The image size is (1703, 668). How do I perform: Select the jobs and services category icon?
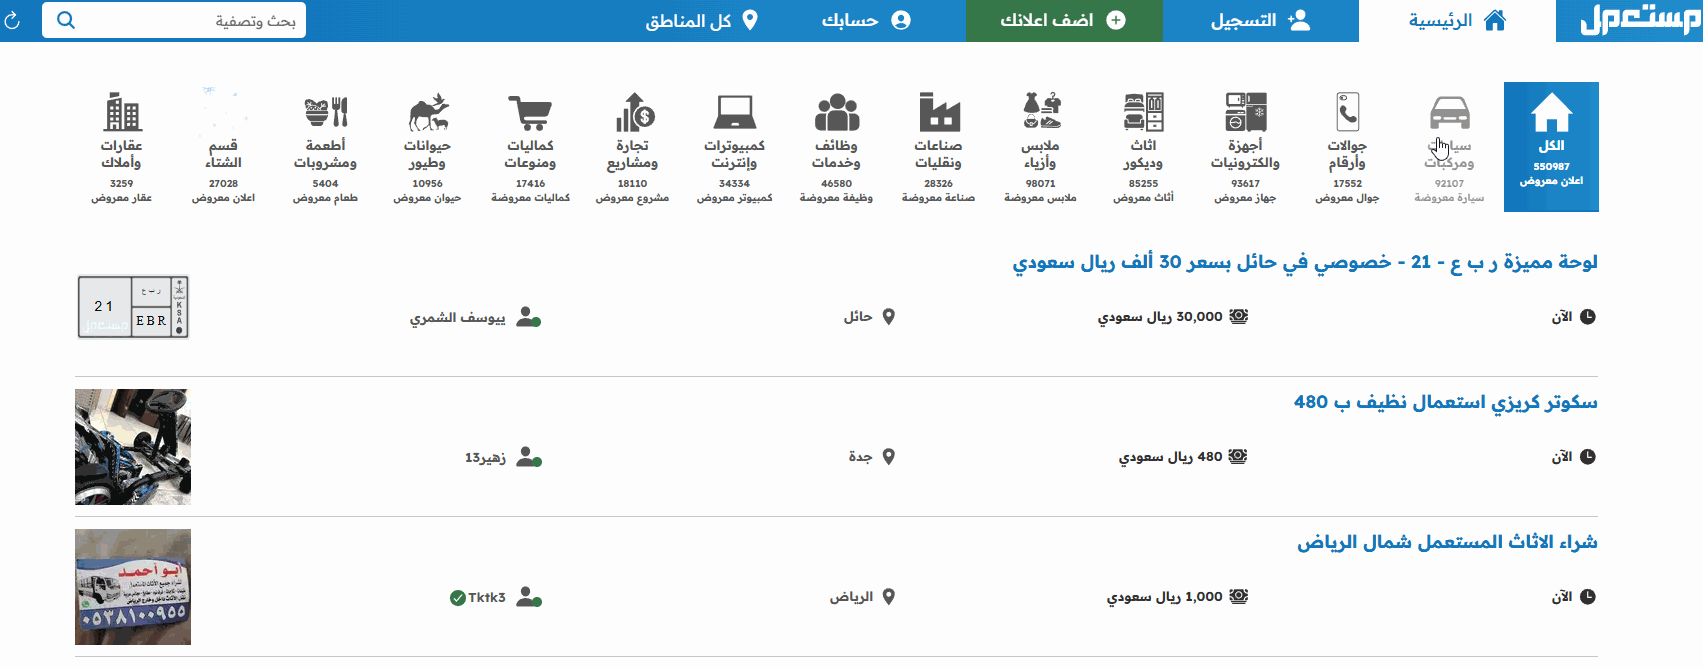[x=836, y=114]
